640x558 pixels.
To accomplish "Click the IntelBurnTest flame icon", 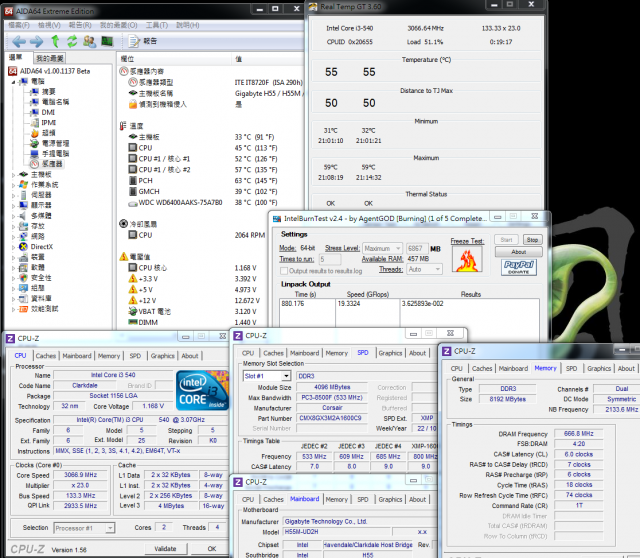I will pos(467,259).
